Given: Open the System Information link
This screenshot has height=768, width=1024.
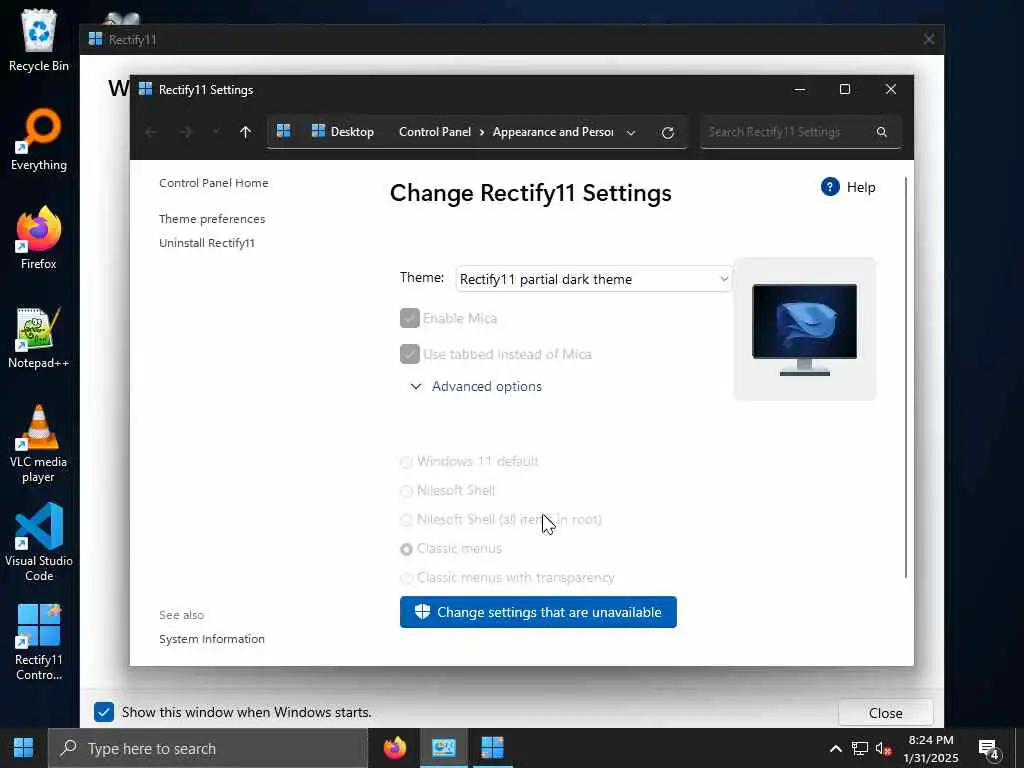Looking at the screenshot, I should [212, 639].
